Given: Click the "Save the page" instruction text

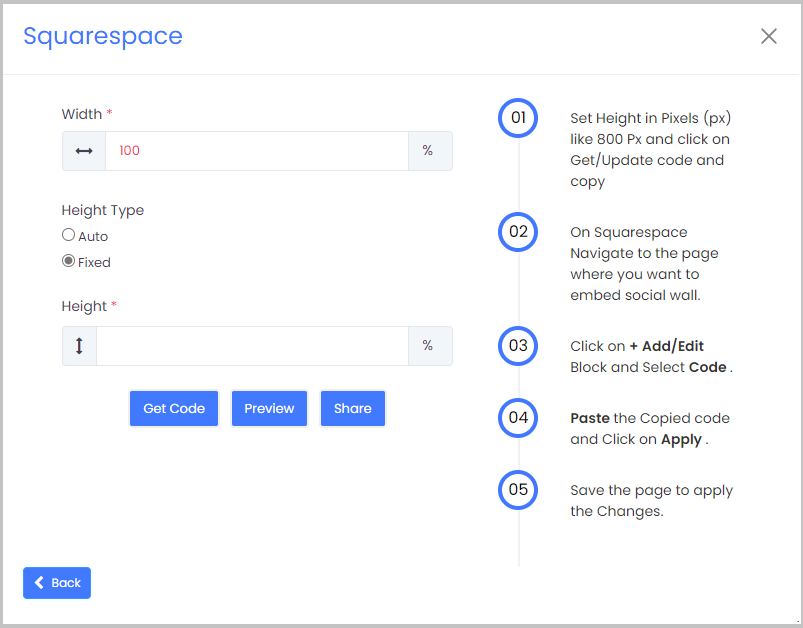Looking at the screenshot, I should (651, 500).
